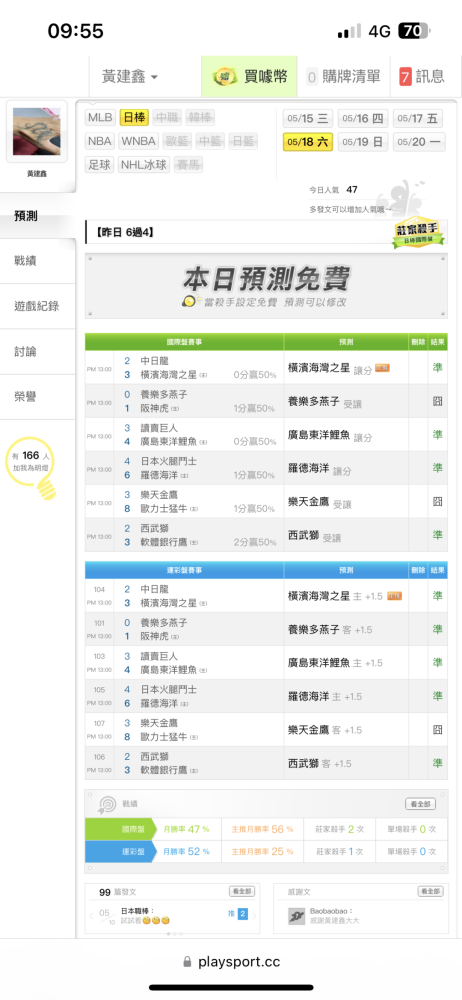Tap the 買噱幣 coin button

coord(250,77)
